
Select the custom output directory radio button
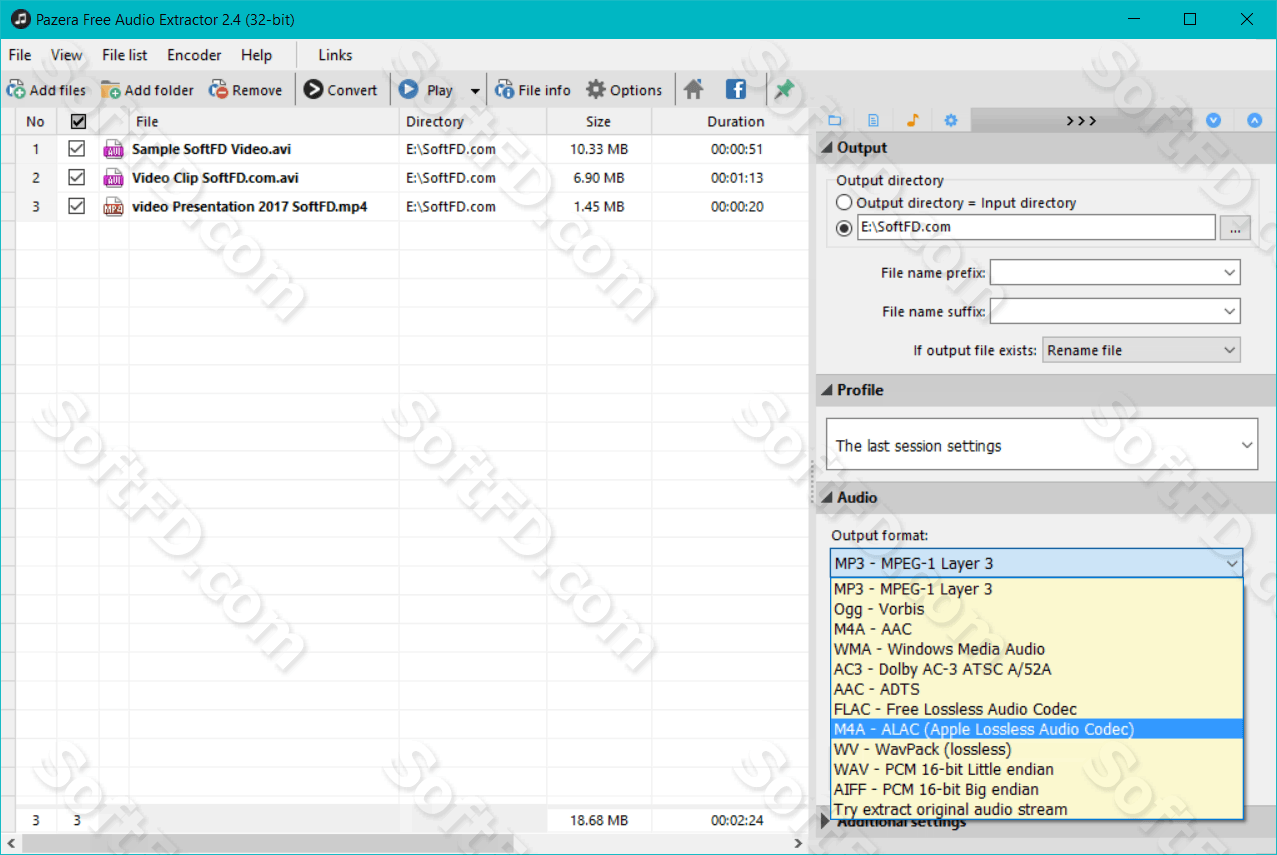coord(845,228)
